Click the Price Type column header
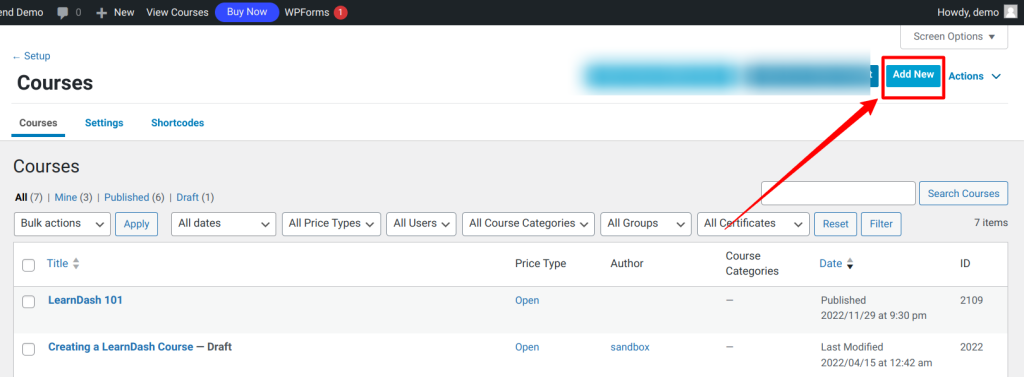 click(540, 263)
